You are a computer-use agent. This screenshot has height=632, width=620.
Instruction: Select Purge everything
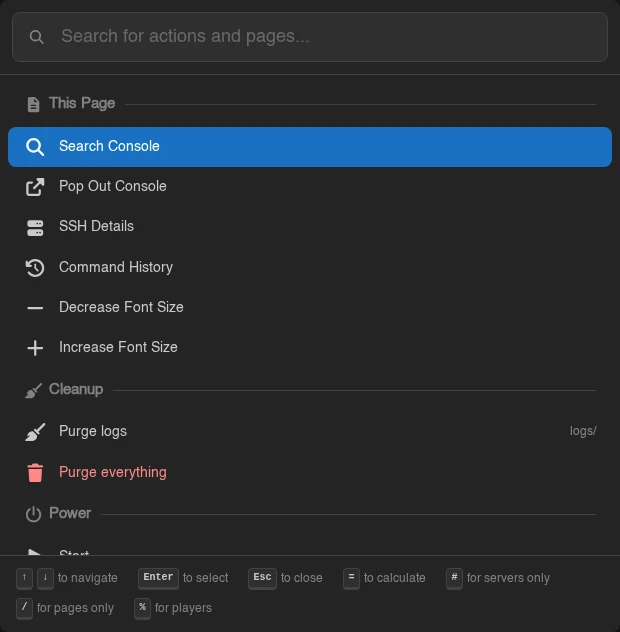(x=310, y=472)
